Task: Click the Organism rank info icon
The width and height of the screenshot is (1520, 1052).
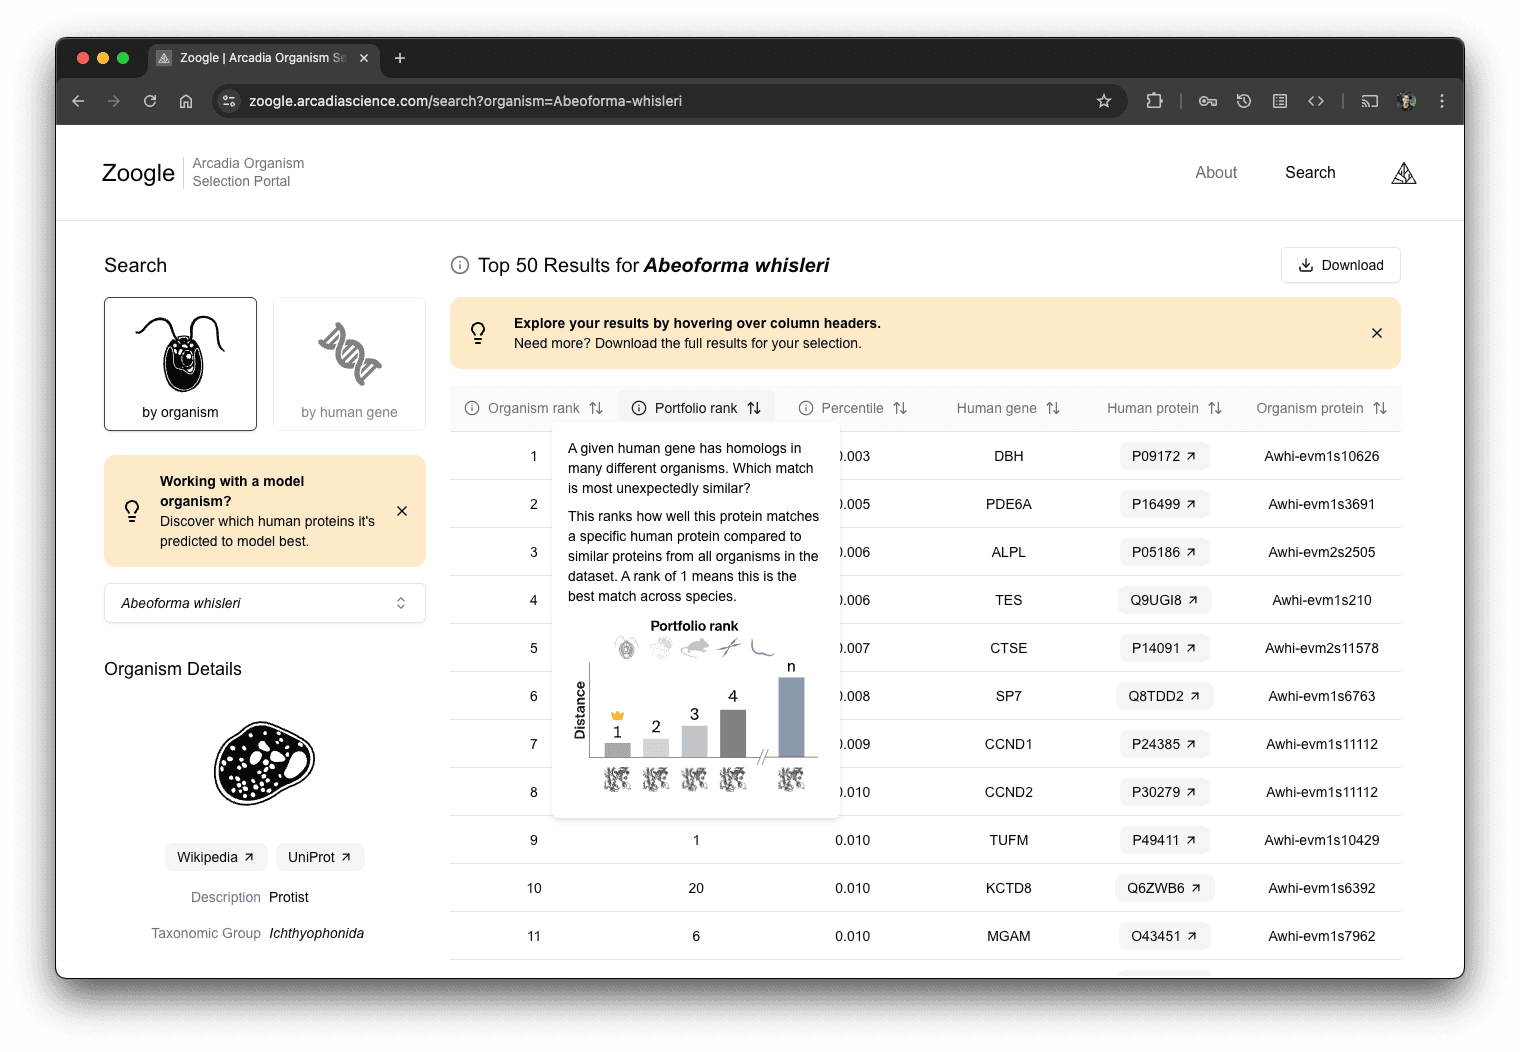Action: click(x=472, y=408)
